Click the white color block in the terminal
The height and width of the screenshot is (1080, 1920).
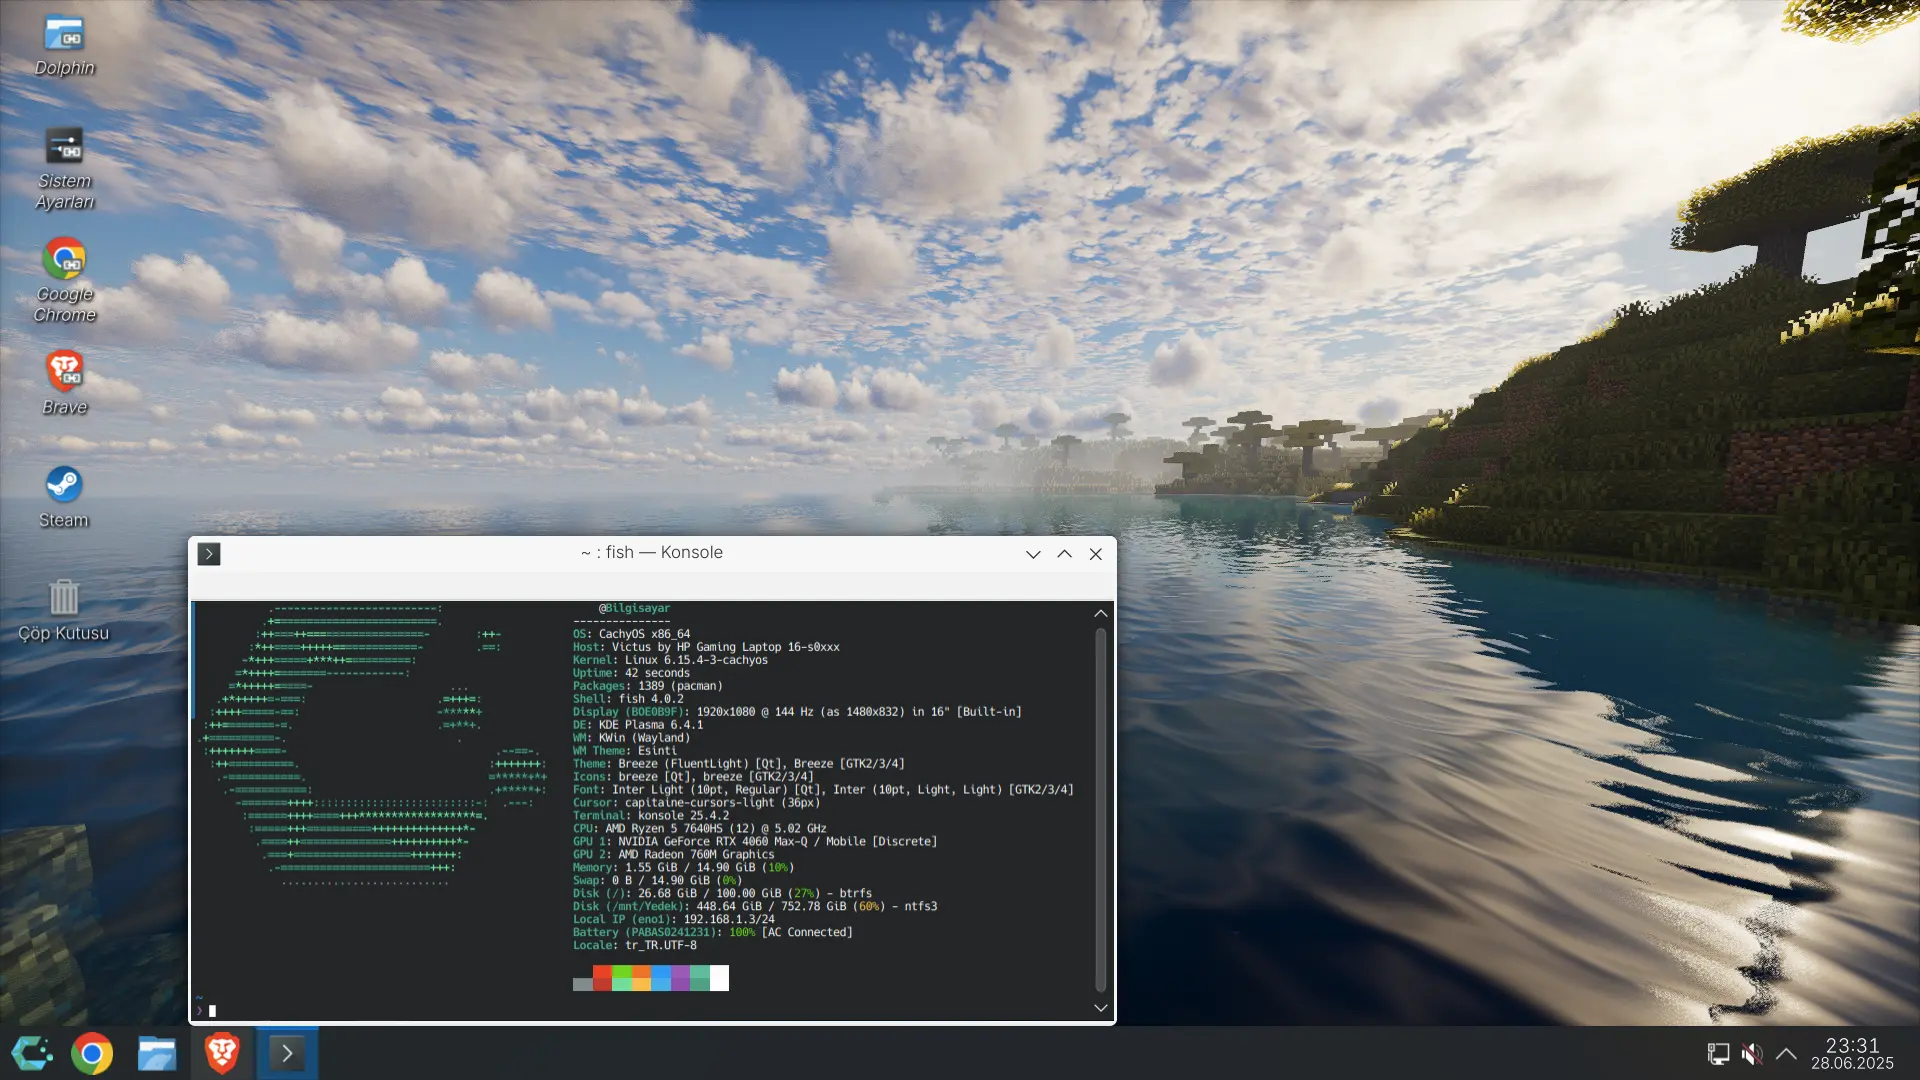[x=719, y=978]
